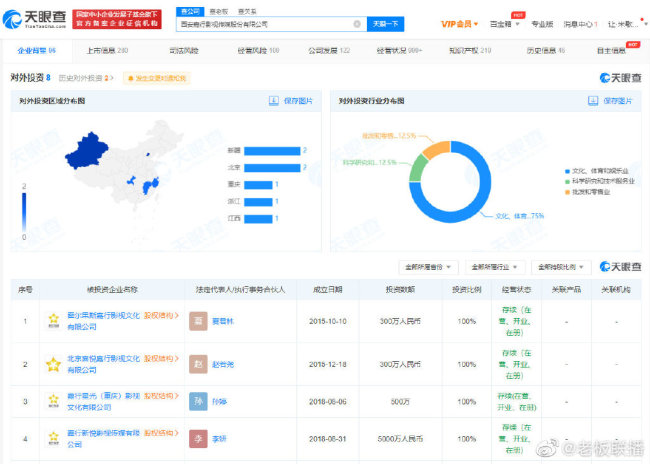Click the Tianyancha logo in the header

click(x=34, y=19)
